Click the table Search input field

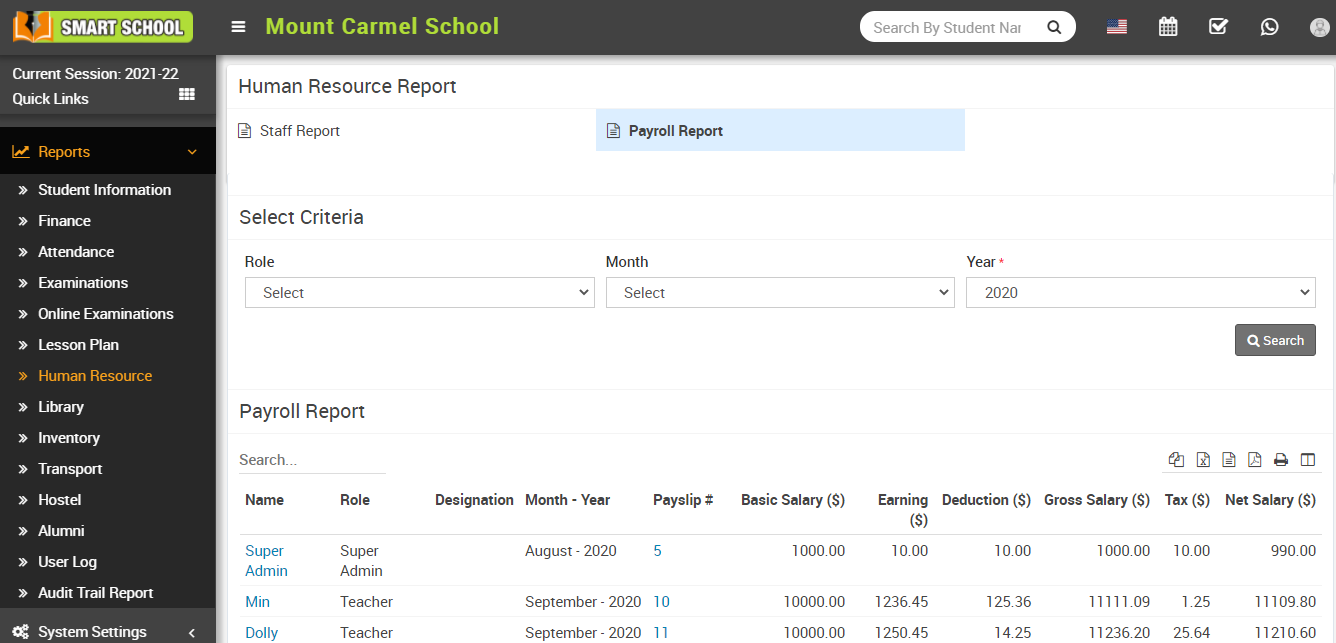tap(311, 459)
